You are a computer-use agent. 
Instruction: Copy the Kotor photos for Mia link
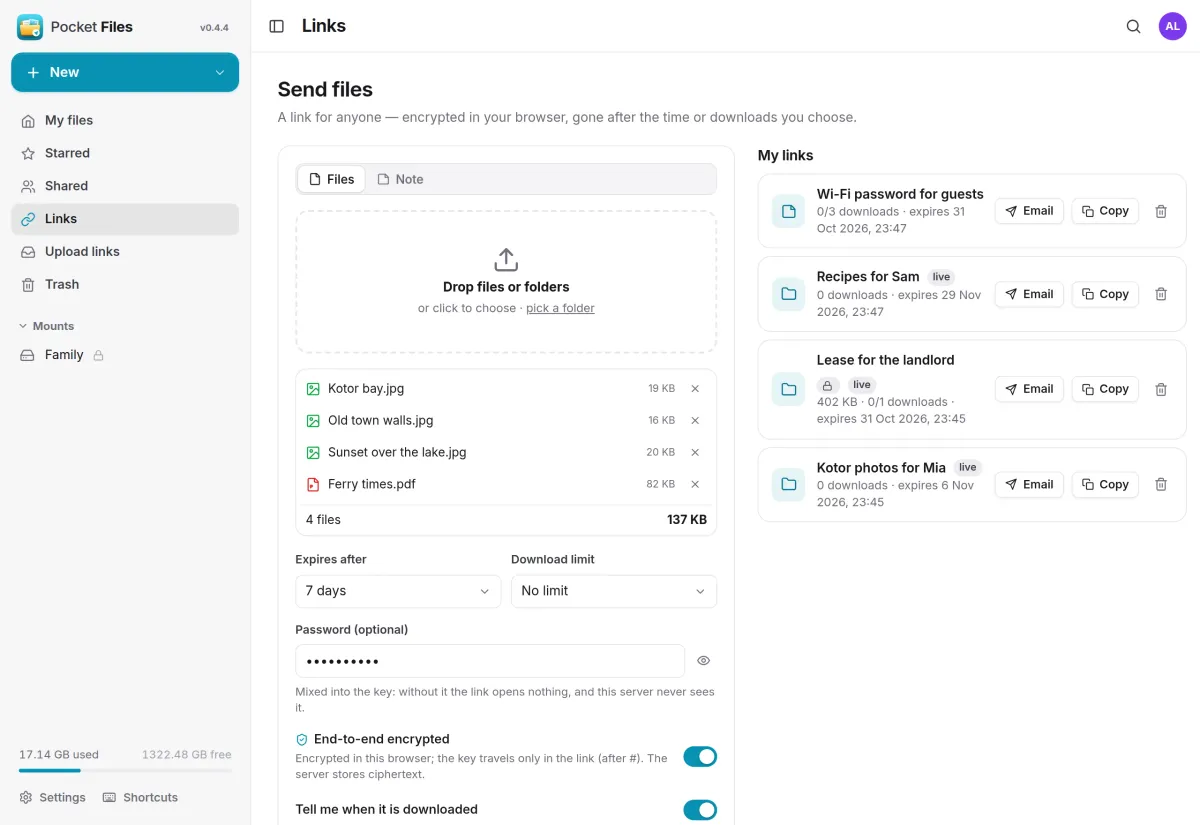tap(1105, 484)
